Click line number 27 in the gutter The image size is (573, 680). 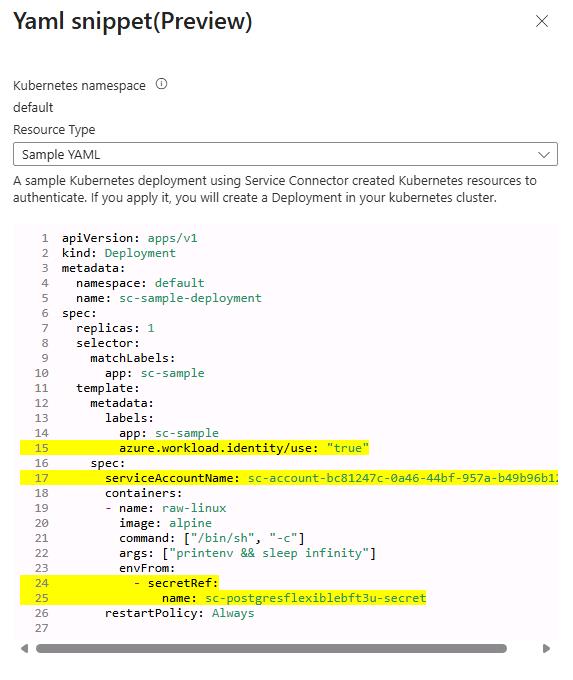42,628
